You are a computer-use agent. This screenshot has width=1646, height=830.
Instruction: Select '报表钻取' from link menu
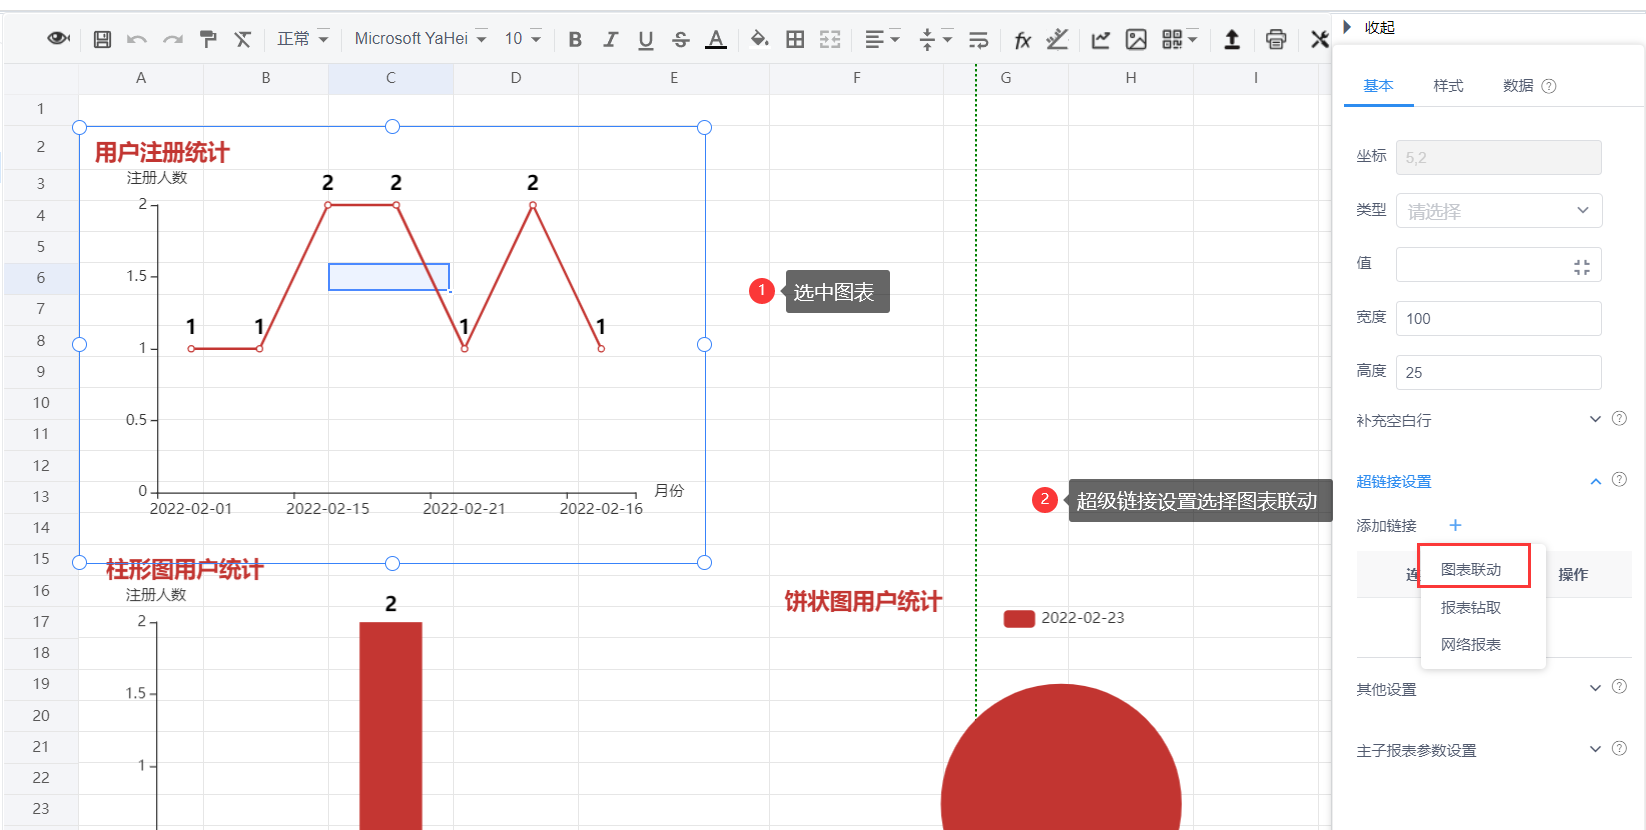point(1471,607)
